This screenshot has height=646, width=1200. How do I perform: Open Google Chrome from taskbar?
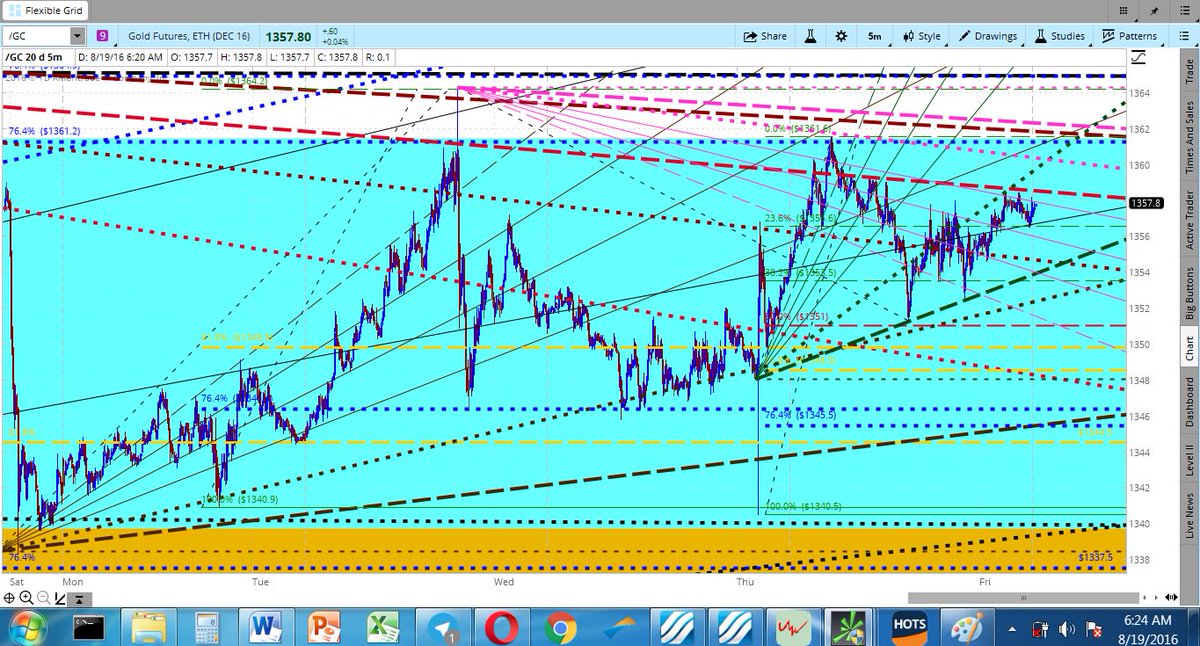[x=558, y=628]
